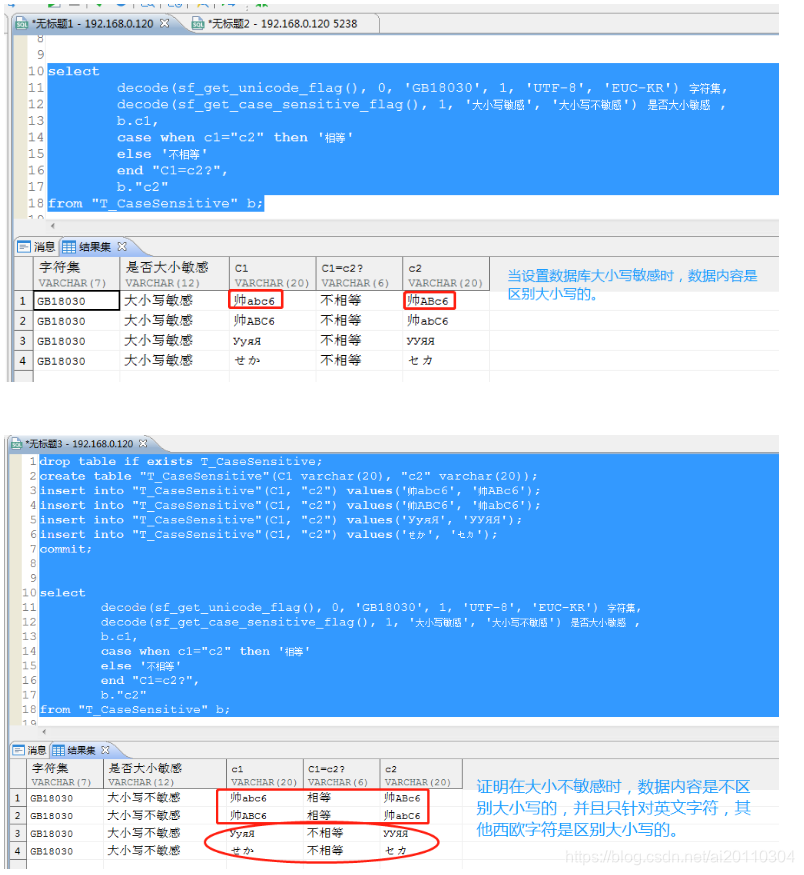Click the focused GB18030 cell in 无标题1 results row 1
The image size is (804, 875).
tap(76, 301)
